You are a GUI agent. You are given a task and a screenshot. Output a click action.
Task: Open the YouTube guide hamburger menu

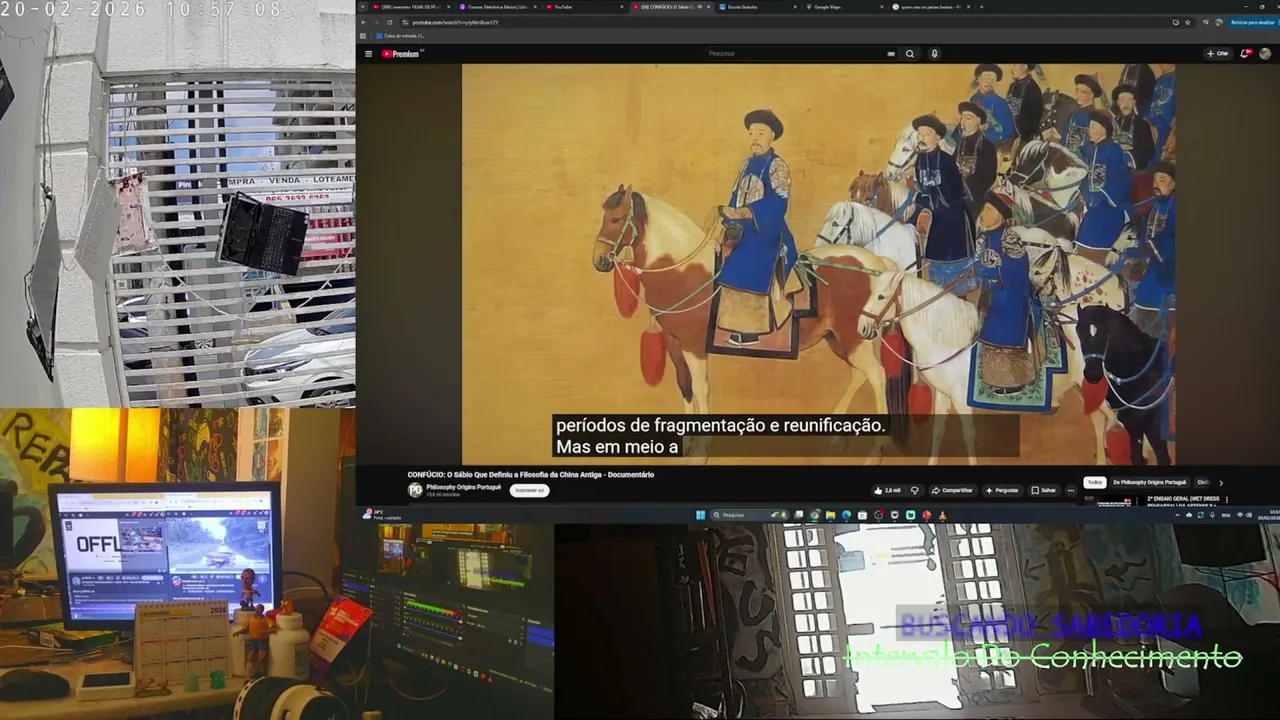tap(368, 54)
